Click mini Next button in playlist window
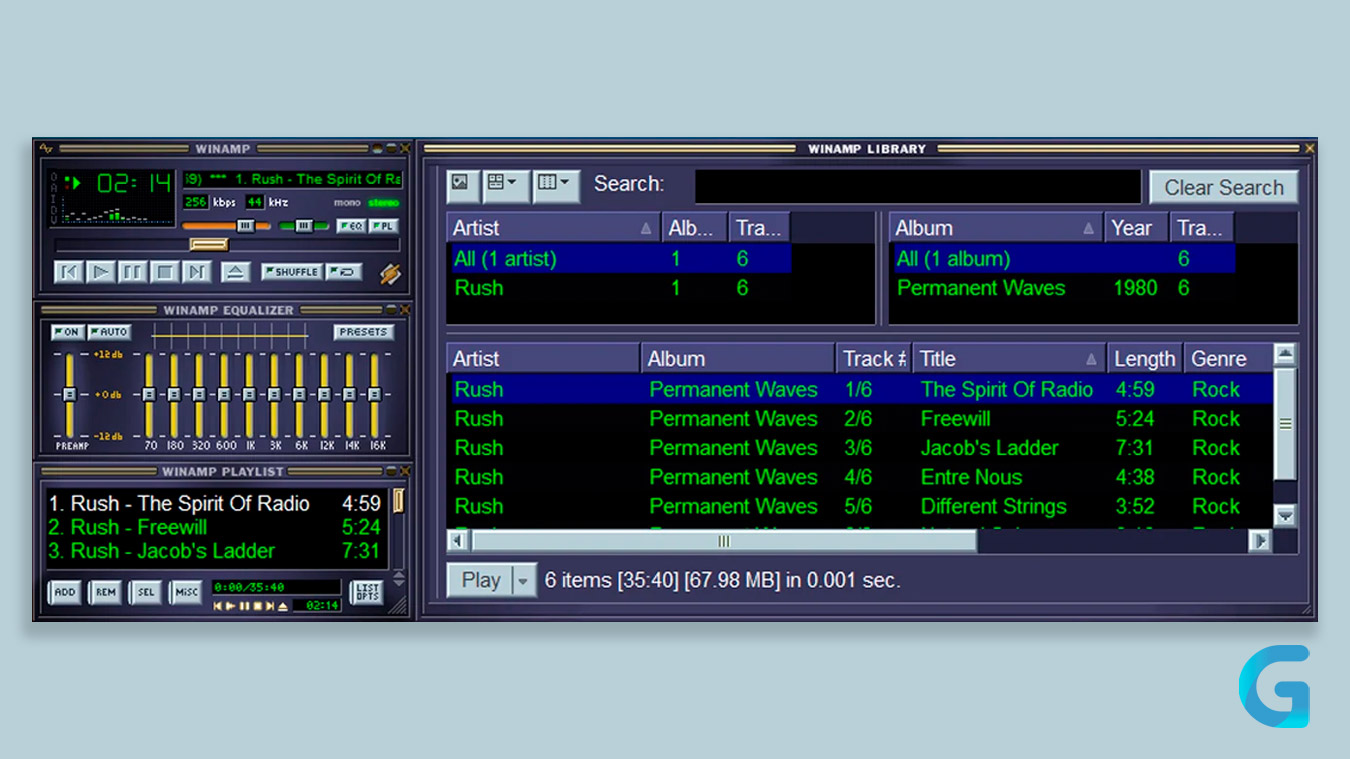 [x=269, y=606]
